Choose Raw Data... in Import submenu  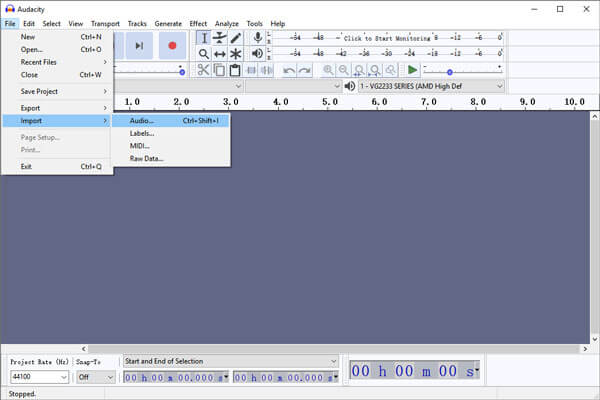coord(171,158)
